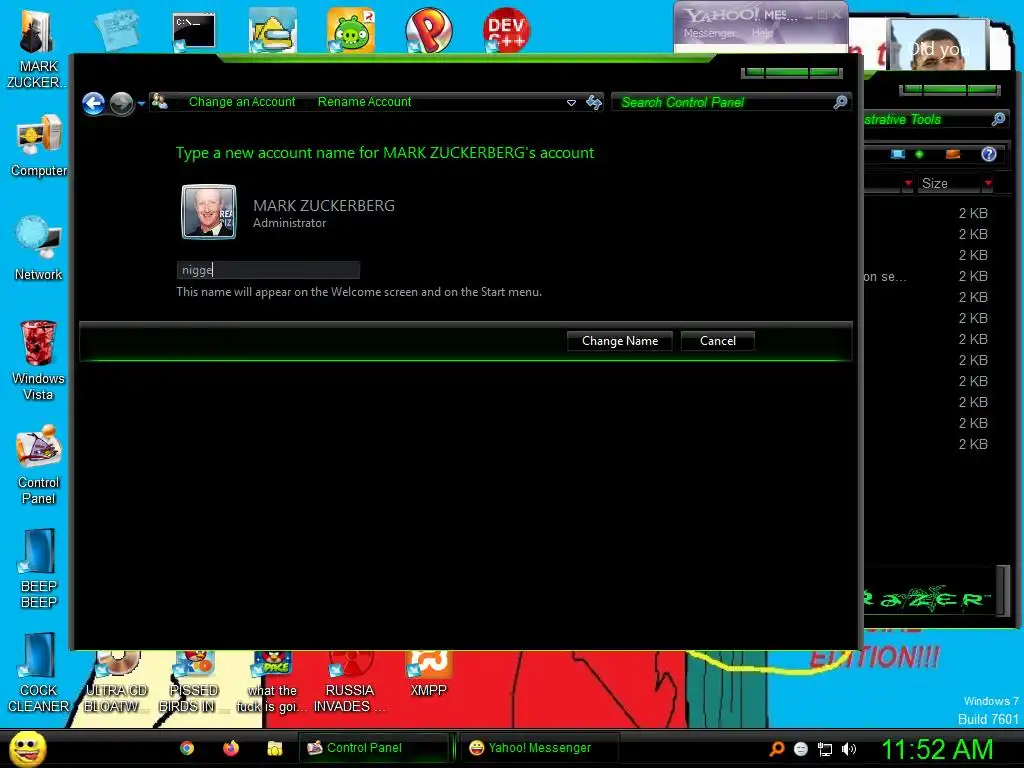Cancel the account rename
1024x768 pixels.
(x=718, y=341)
